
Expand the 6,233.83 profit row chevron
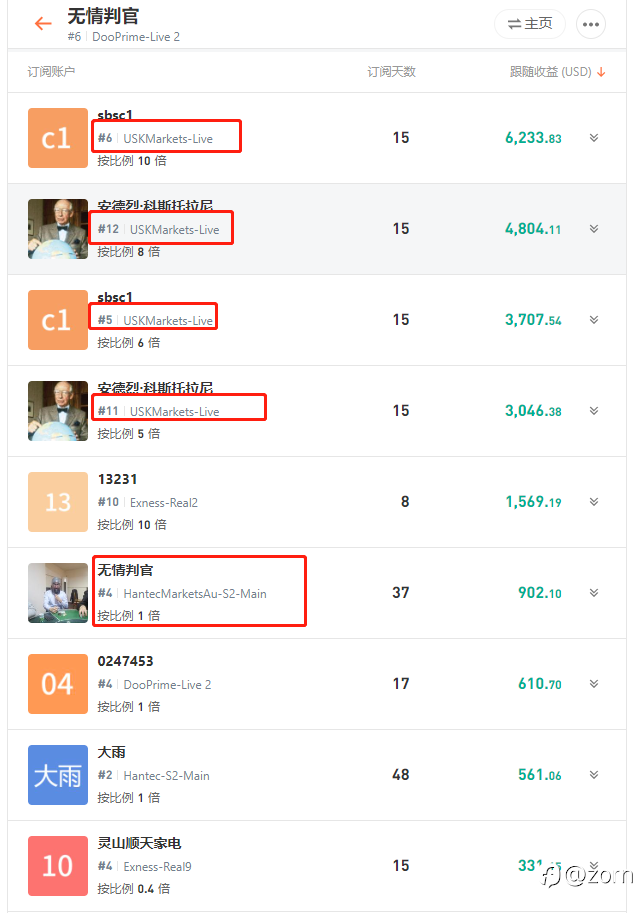(x=594, y=138)
